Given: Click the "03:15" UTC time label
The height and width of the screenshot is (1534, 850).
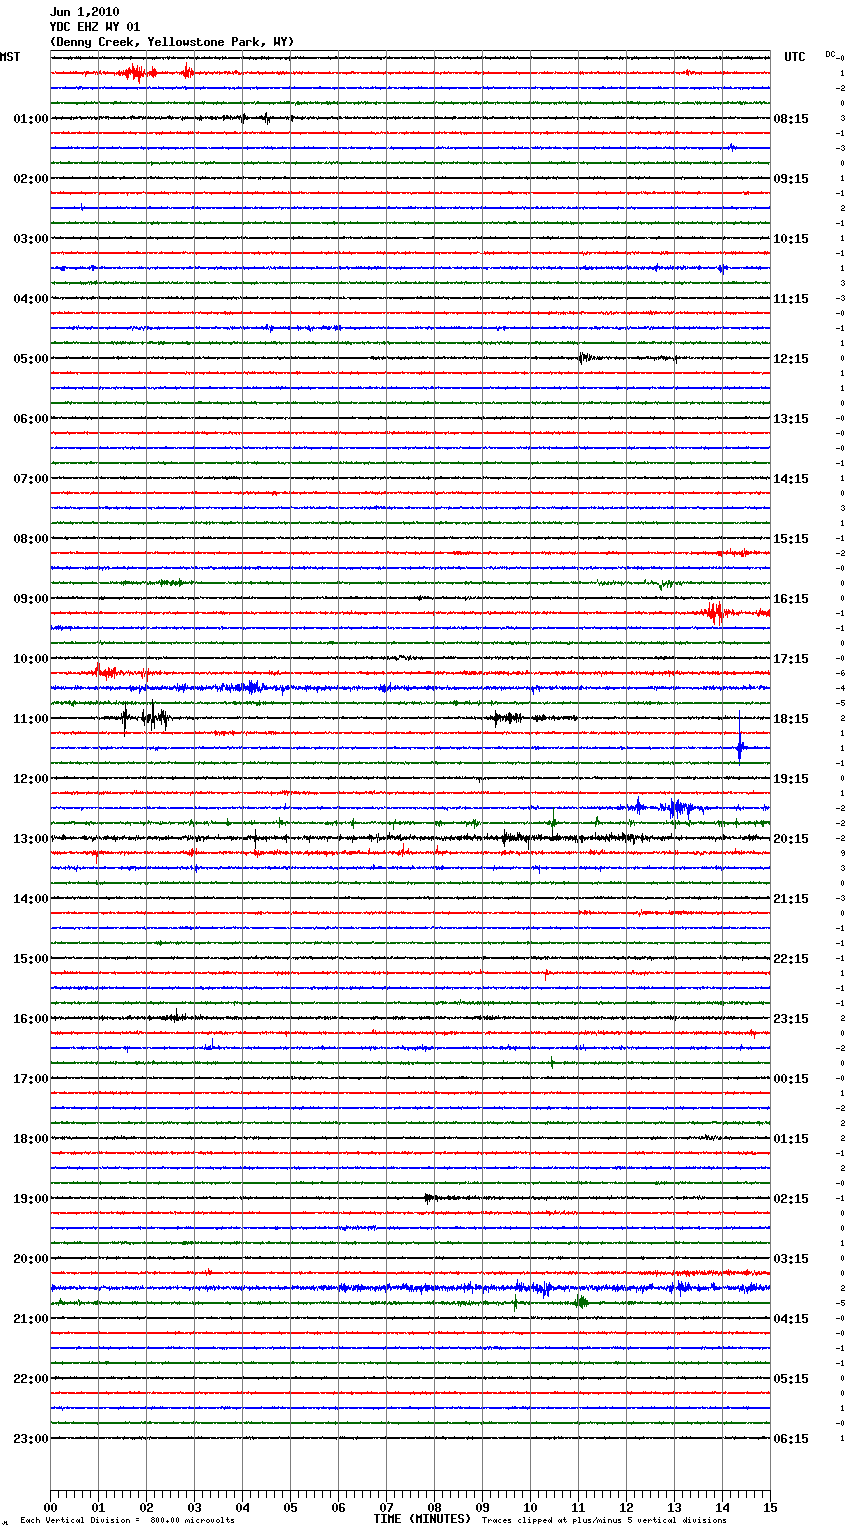Looking at the screenshot, I should [791, 1259].
